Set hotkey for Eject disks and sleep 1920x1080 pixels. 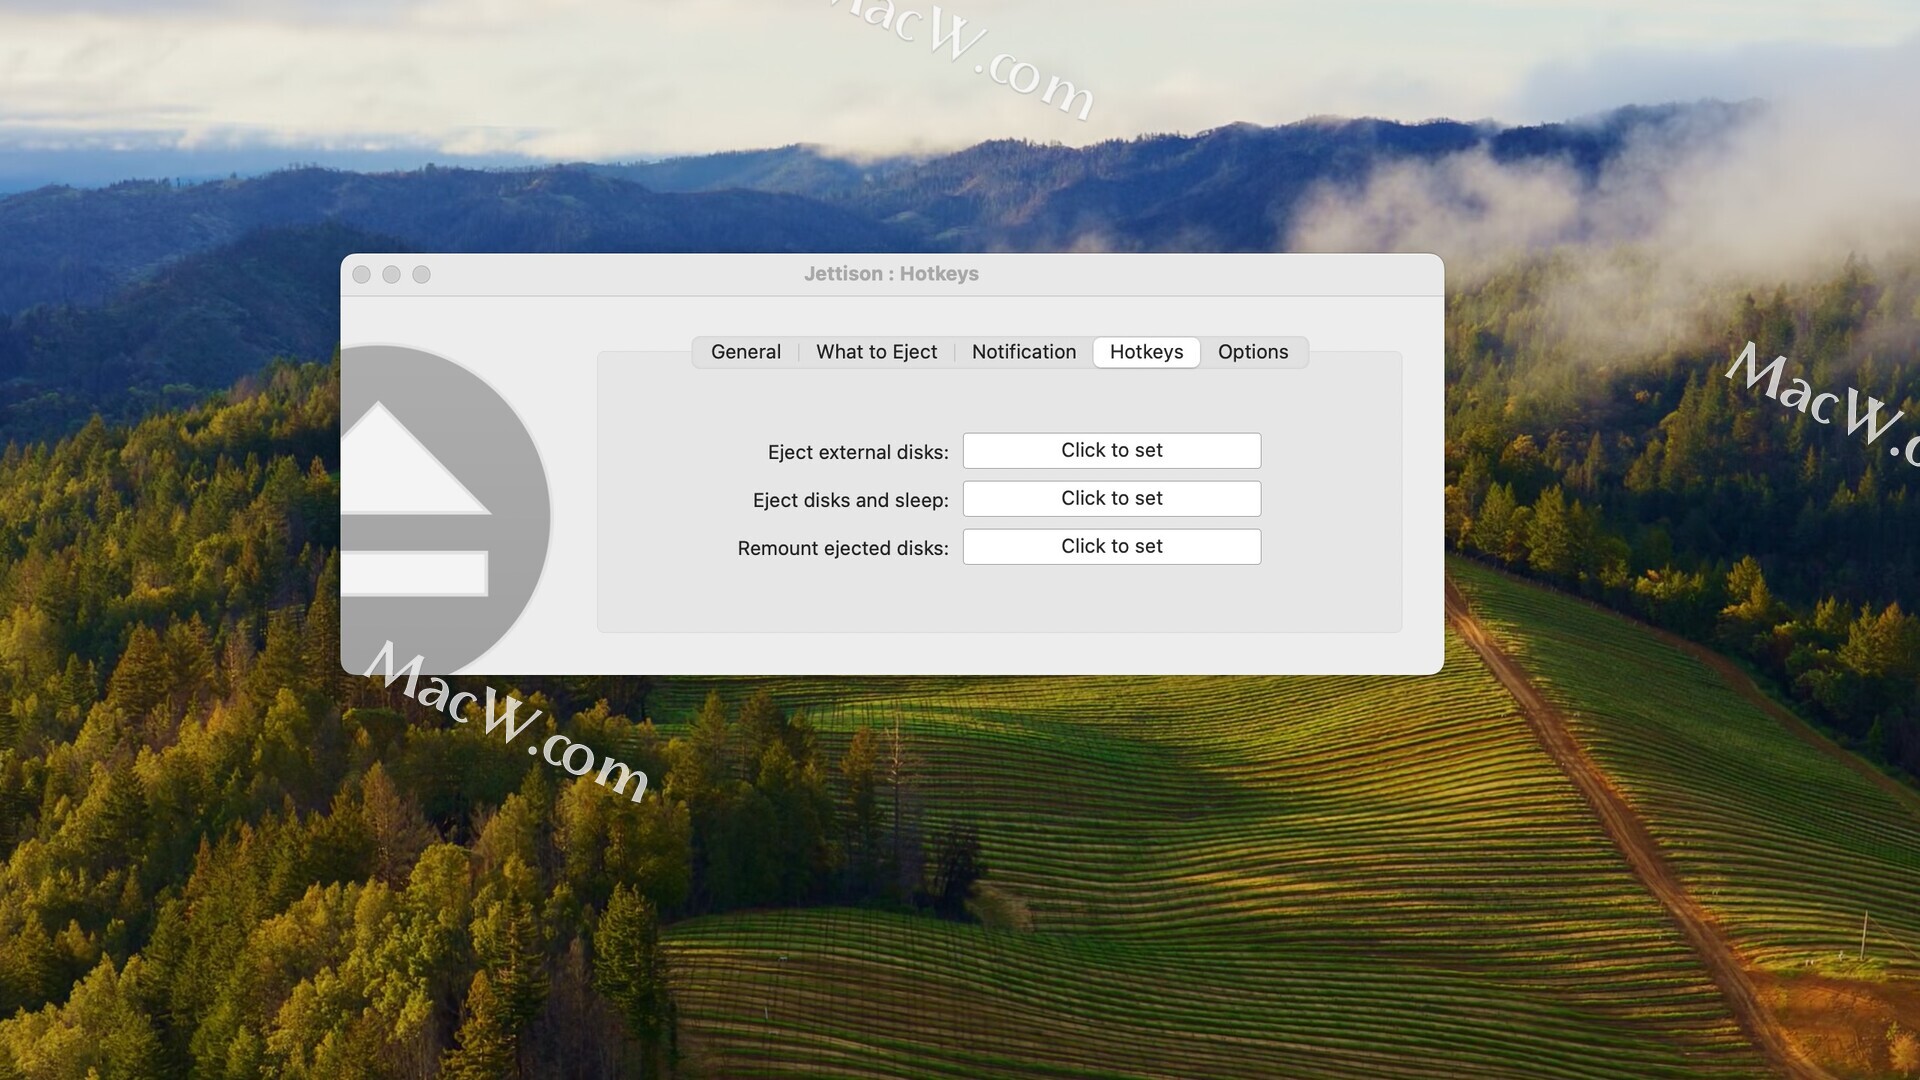coord(1111,499)
